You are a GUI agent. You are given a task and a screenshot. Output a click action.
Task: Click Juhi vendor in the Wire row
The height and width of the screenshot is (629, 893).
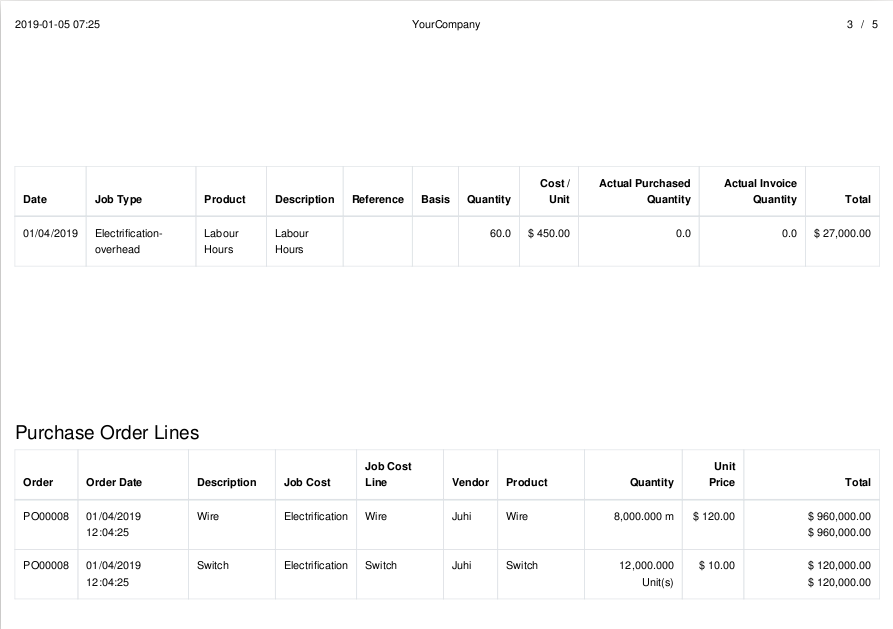pyautogui.click(x=461, y=516)
